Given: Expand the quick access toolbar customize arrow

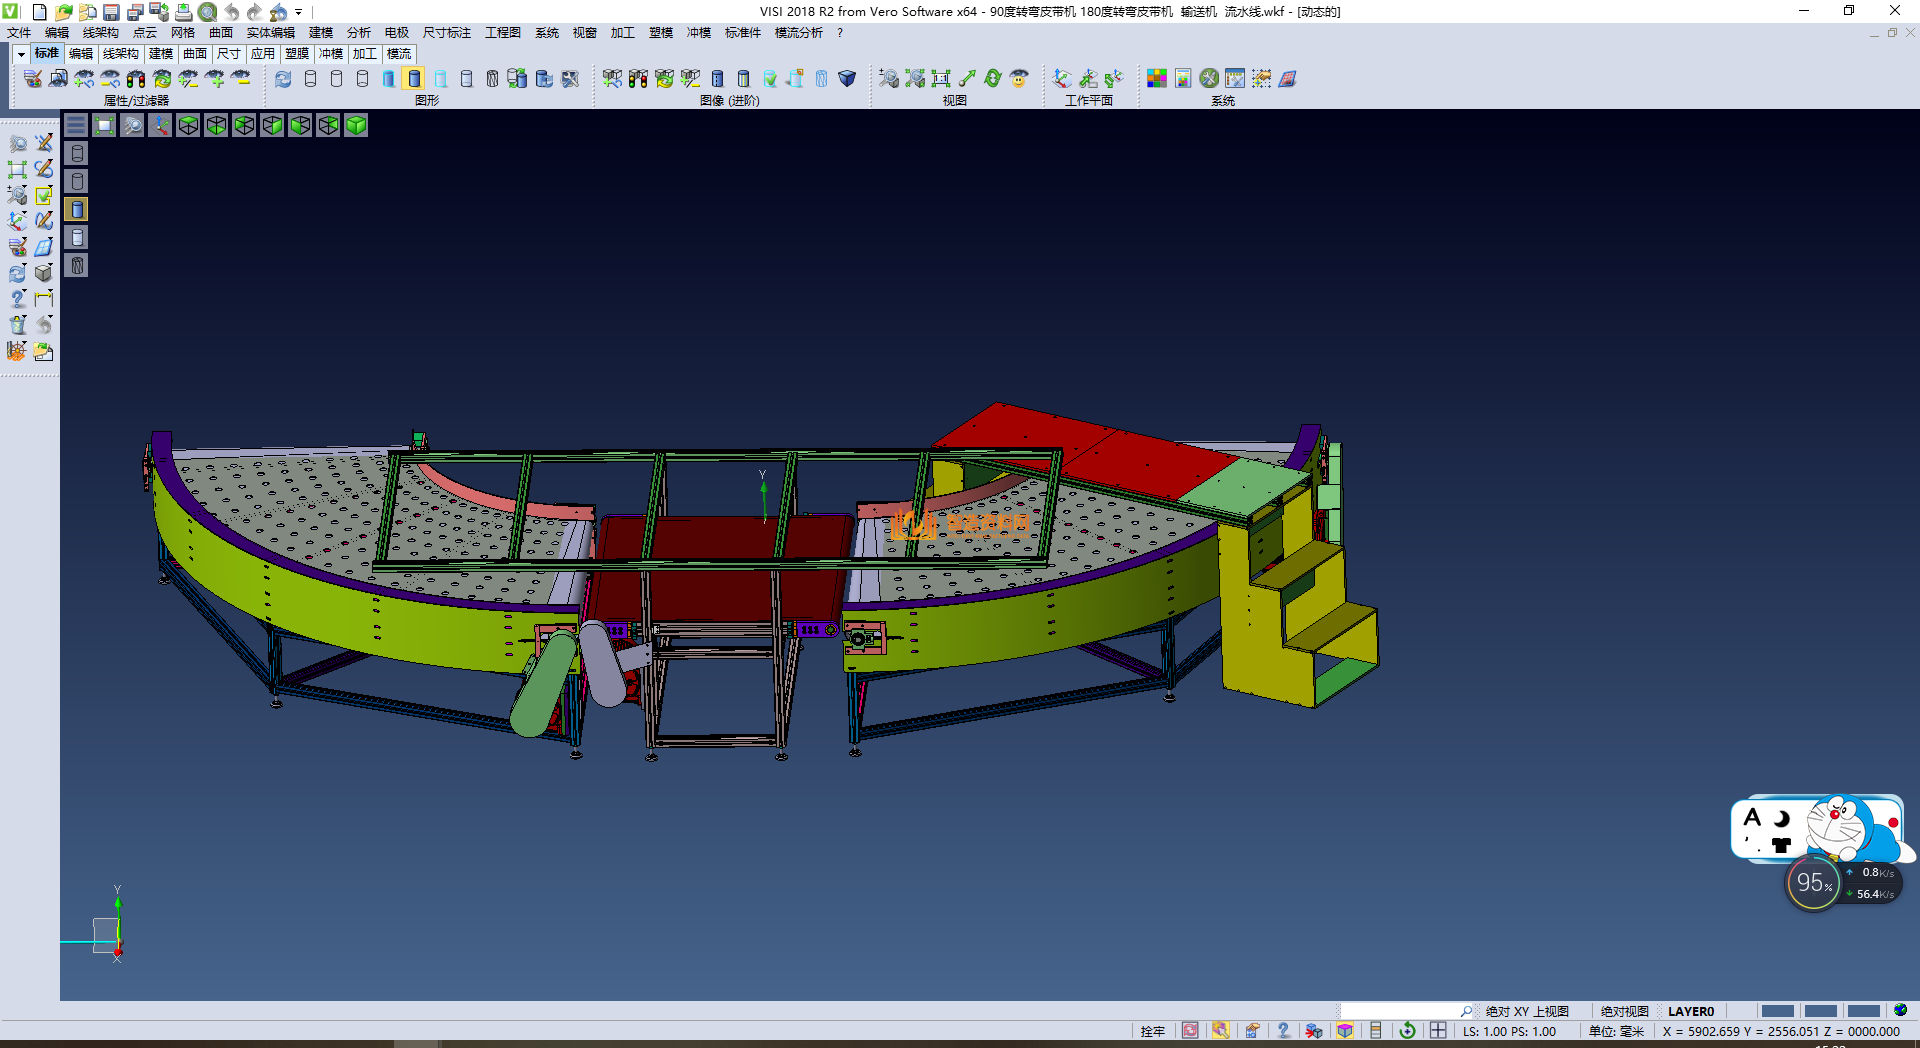Looking at the screenshot, I should [299, 12].
